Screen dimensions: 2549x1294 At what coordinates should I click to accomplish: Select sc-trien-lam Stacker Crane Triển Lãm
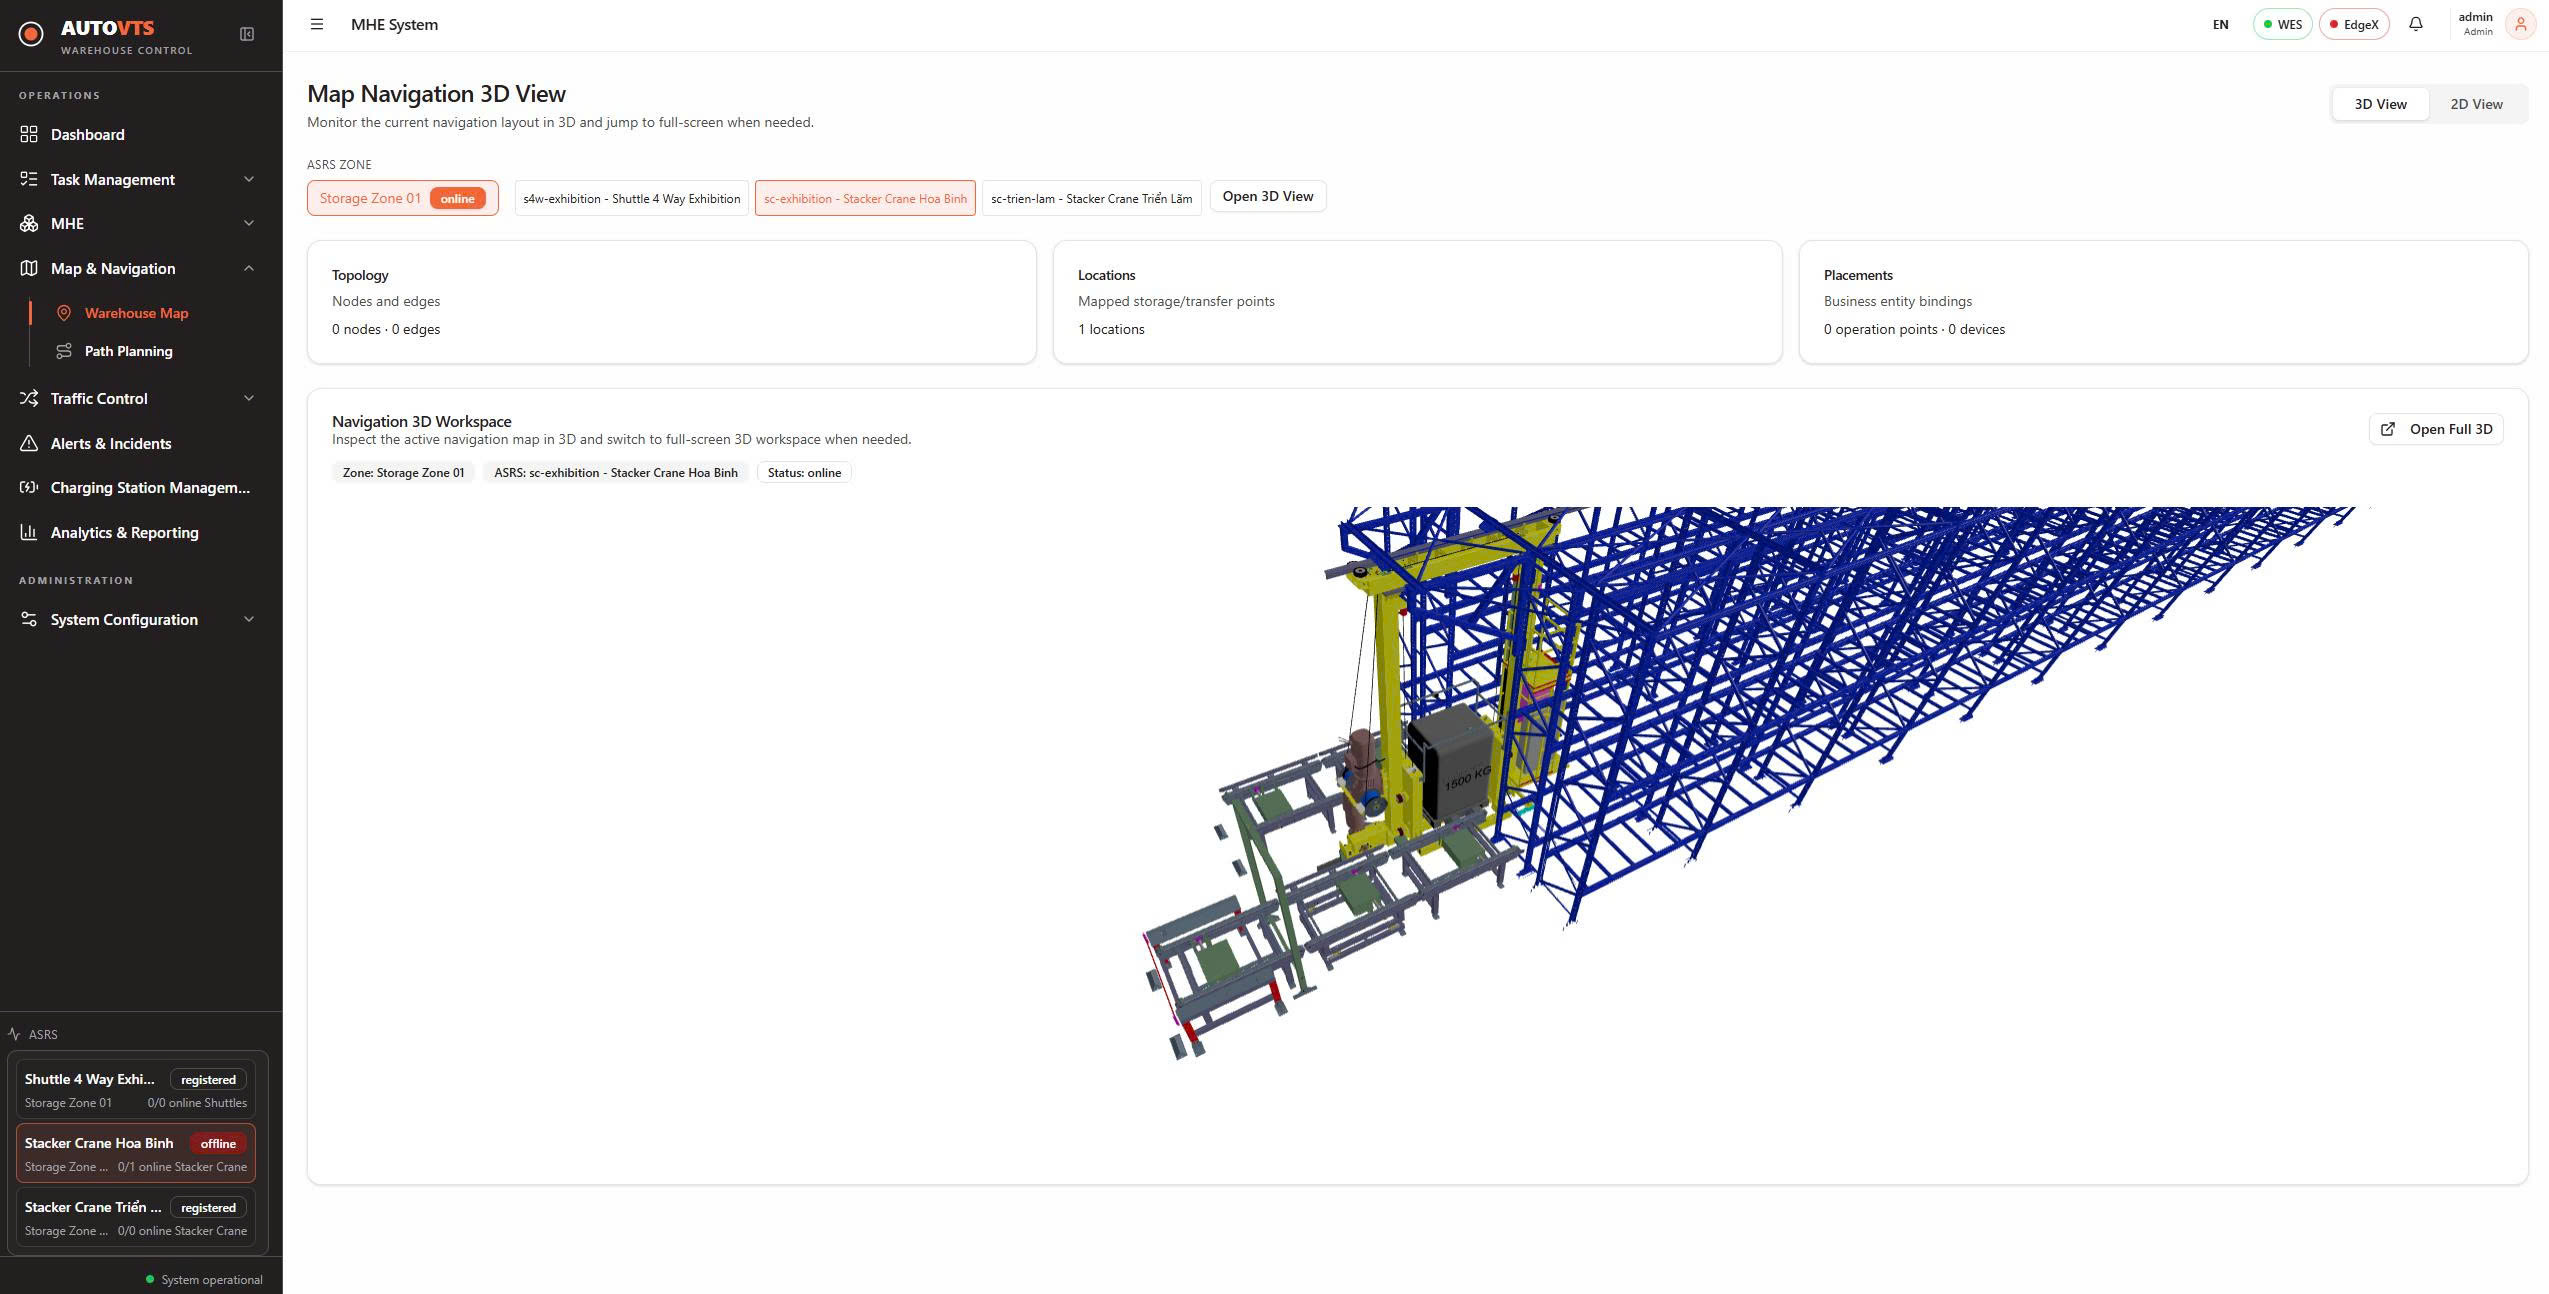tap(1091, 198)
